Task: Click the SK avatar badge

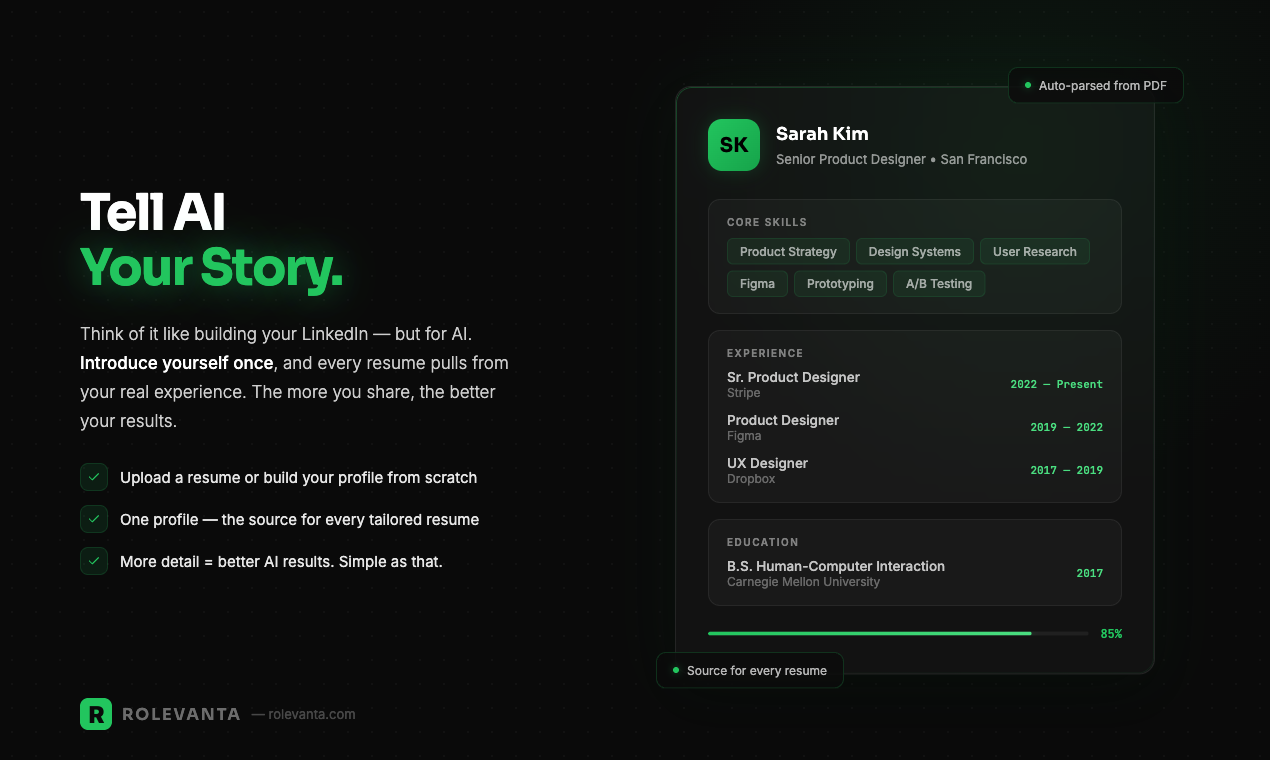Action: (734, 145)
